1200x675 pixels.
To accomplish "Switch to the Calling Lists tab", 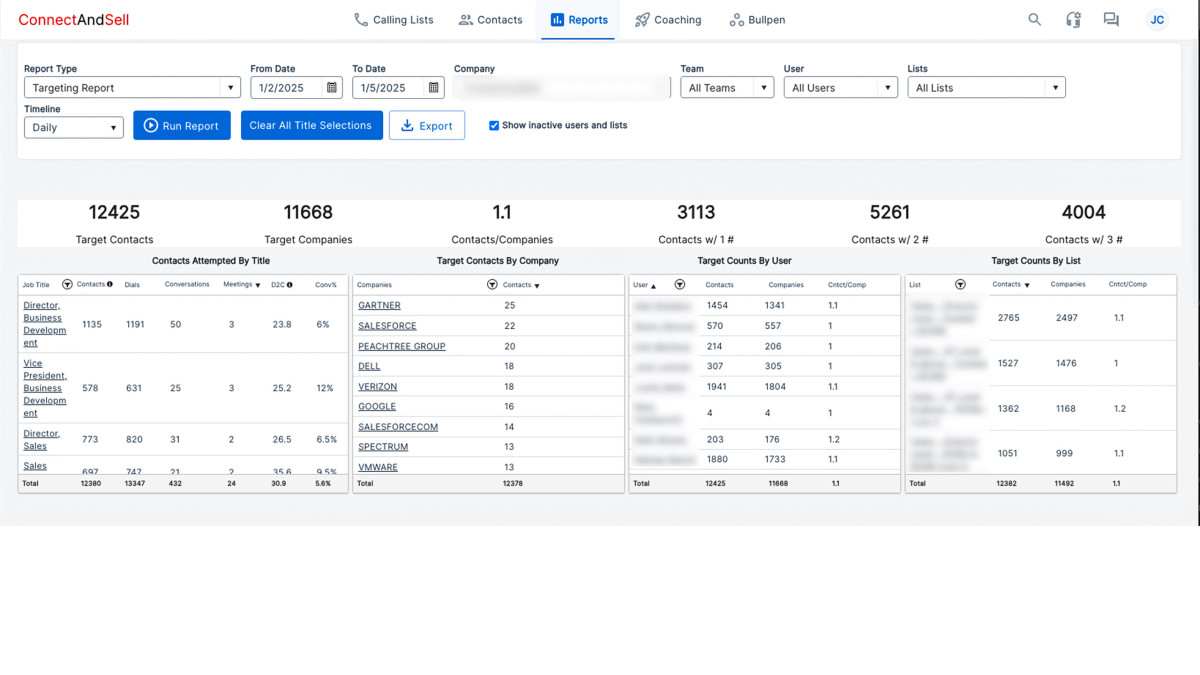I will (394, 20).
